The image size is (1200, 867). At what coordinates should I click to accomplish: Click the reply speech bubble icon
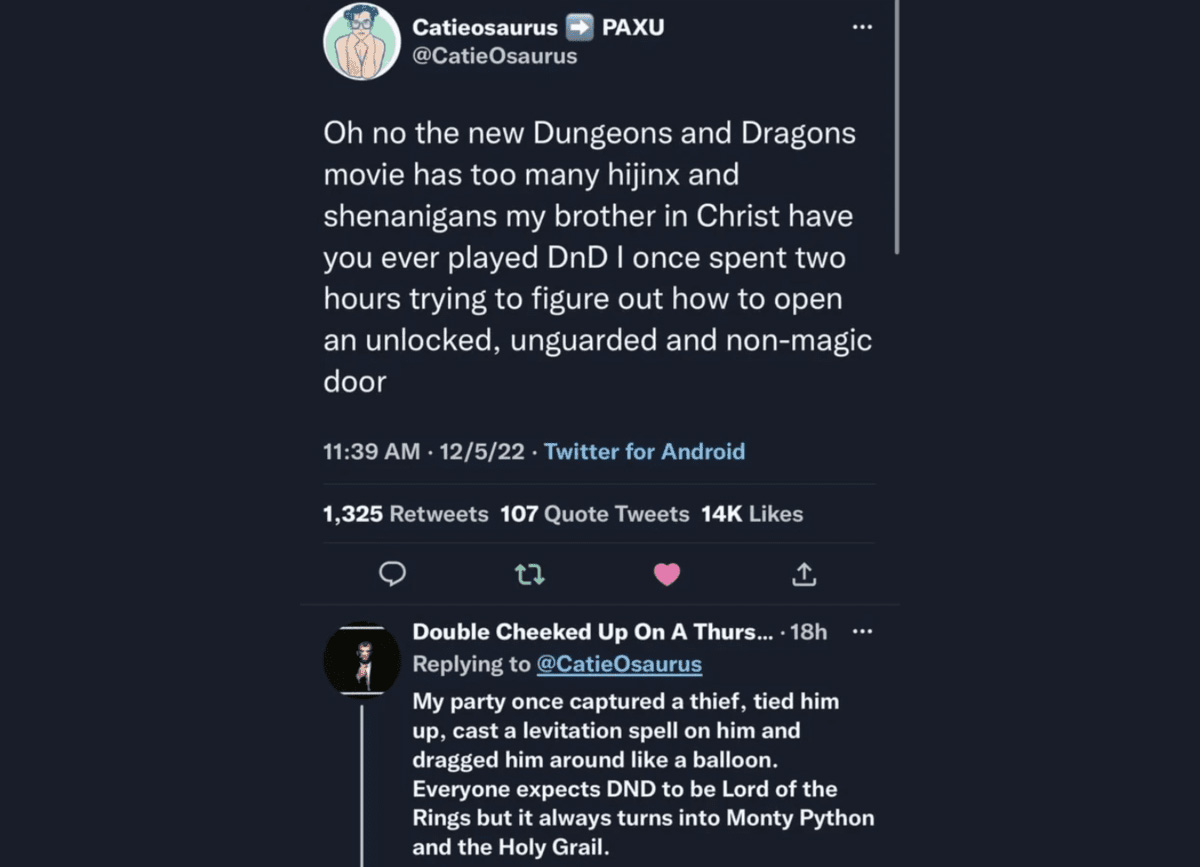[393, 573]
